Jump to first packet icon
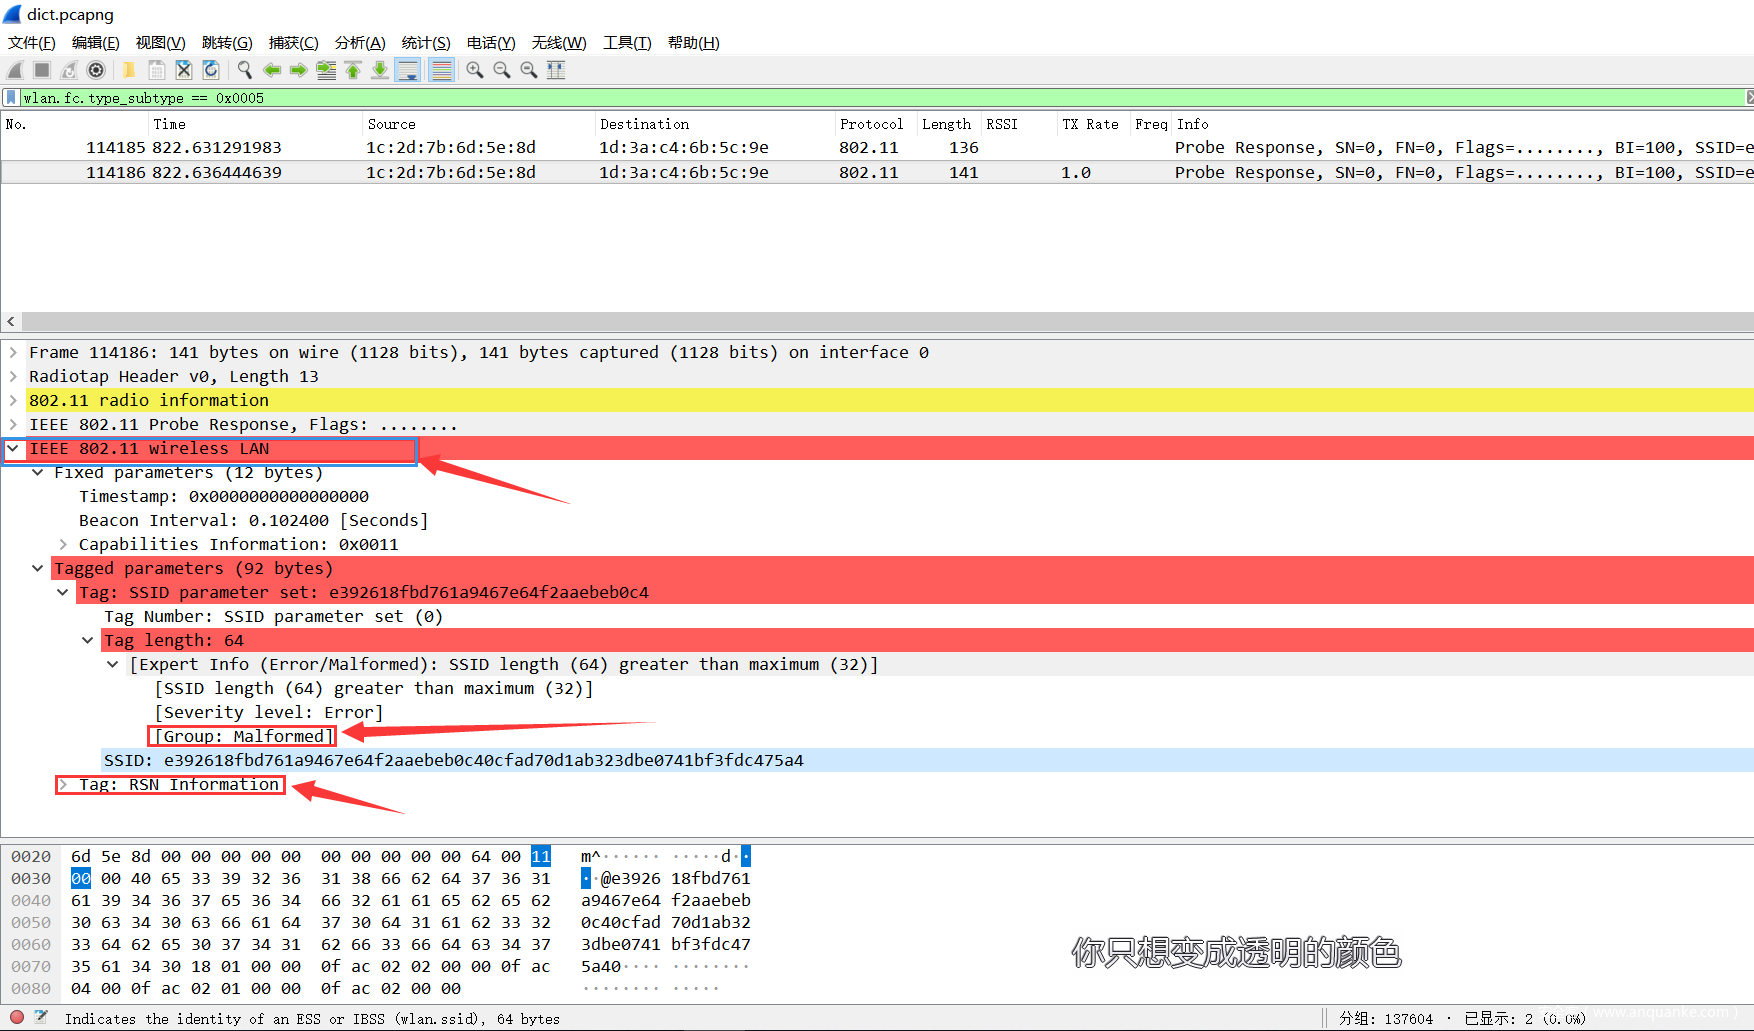 [x=353, y=70]
